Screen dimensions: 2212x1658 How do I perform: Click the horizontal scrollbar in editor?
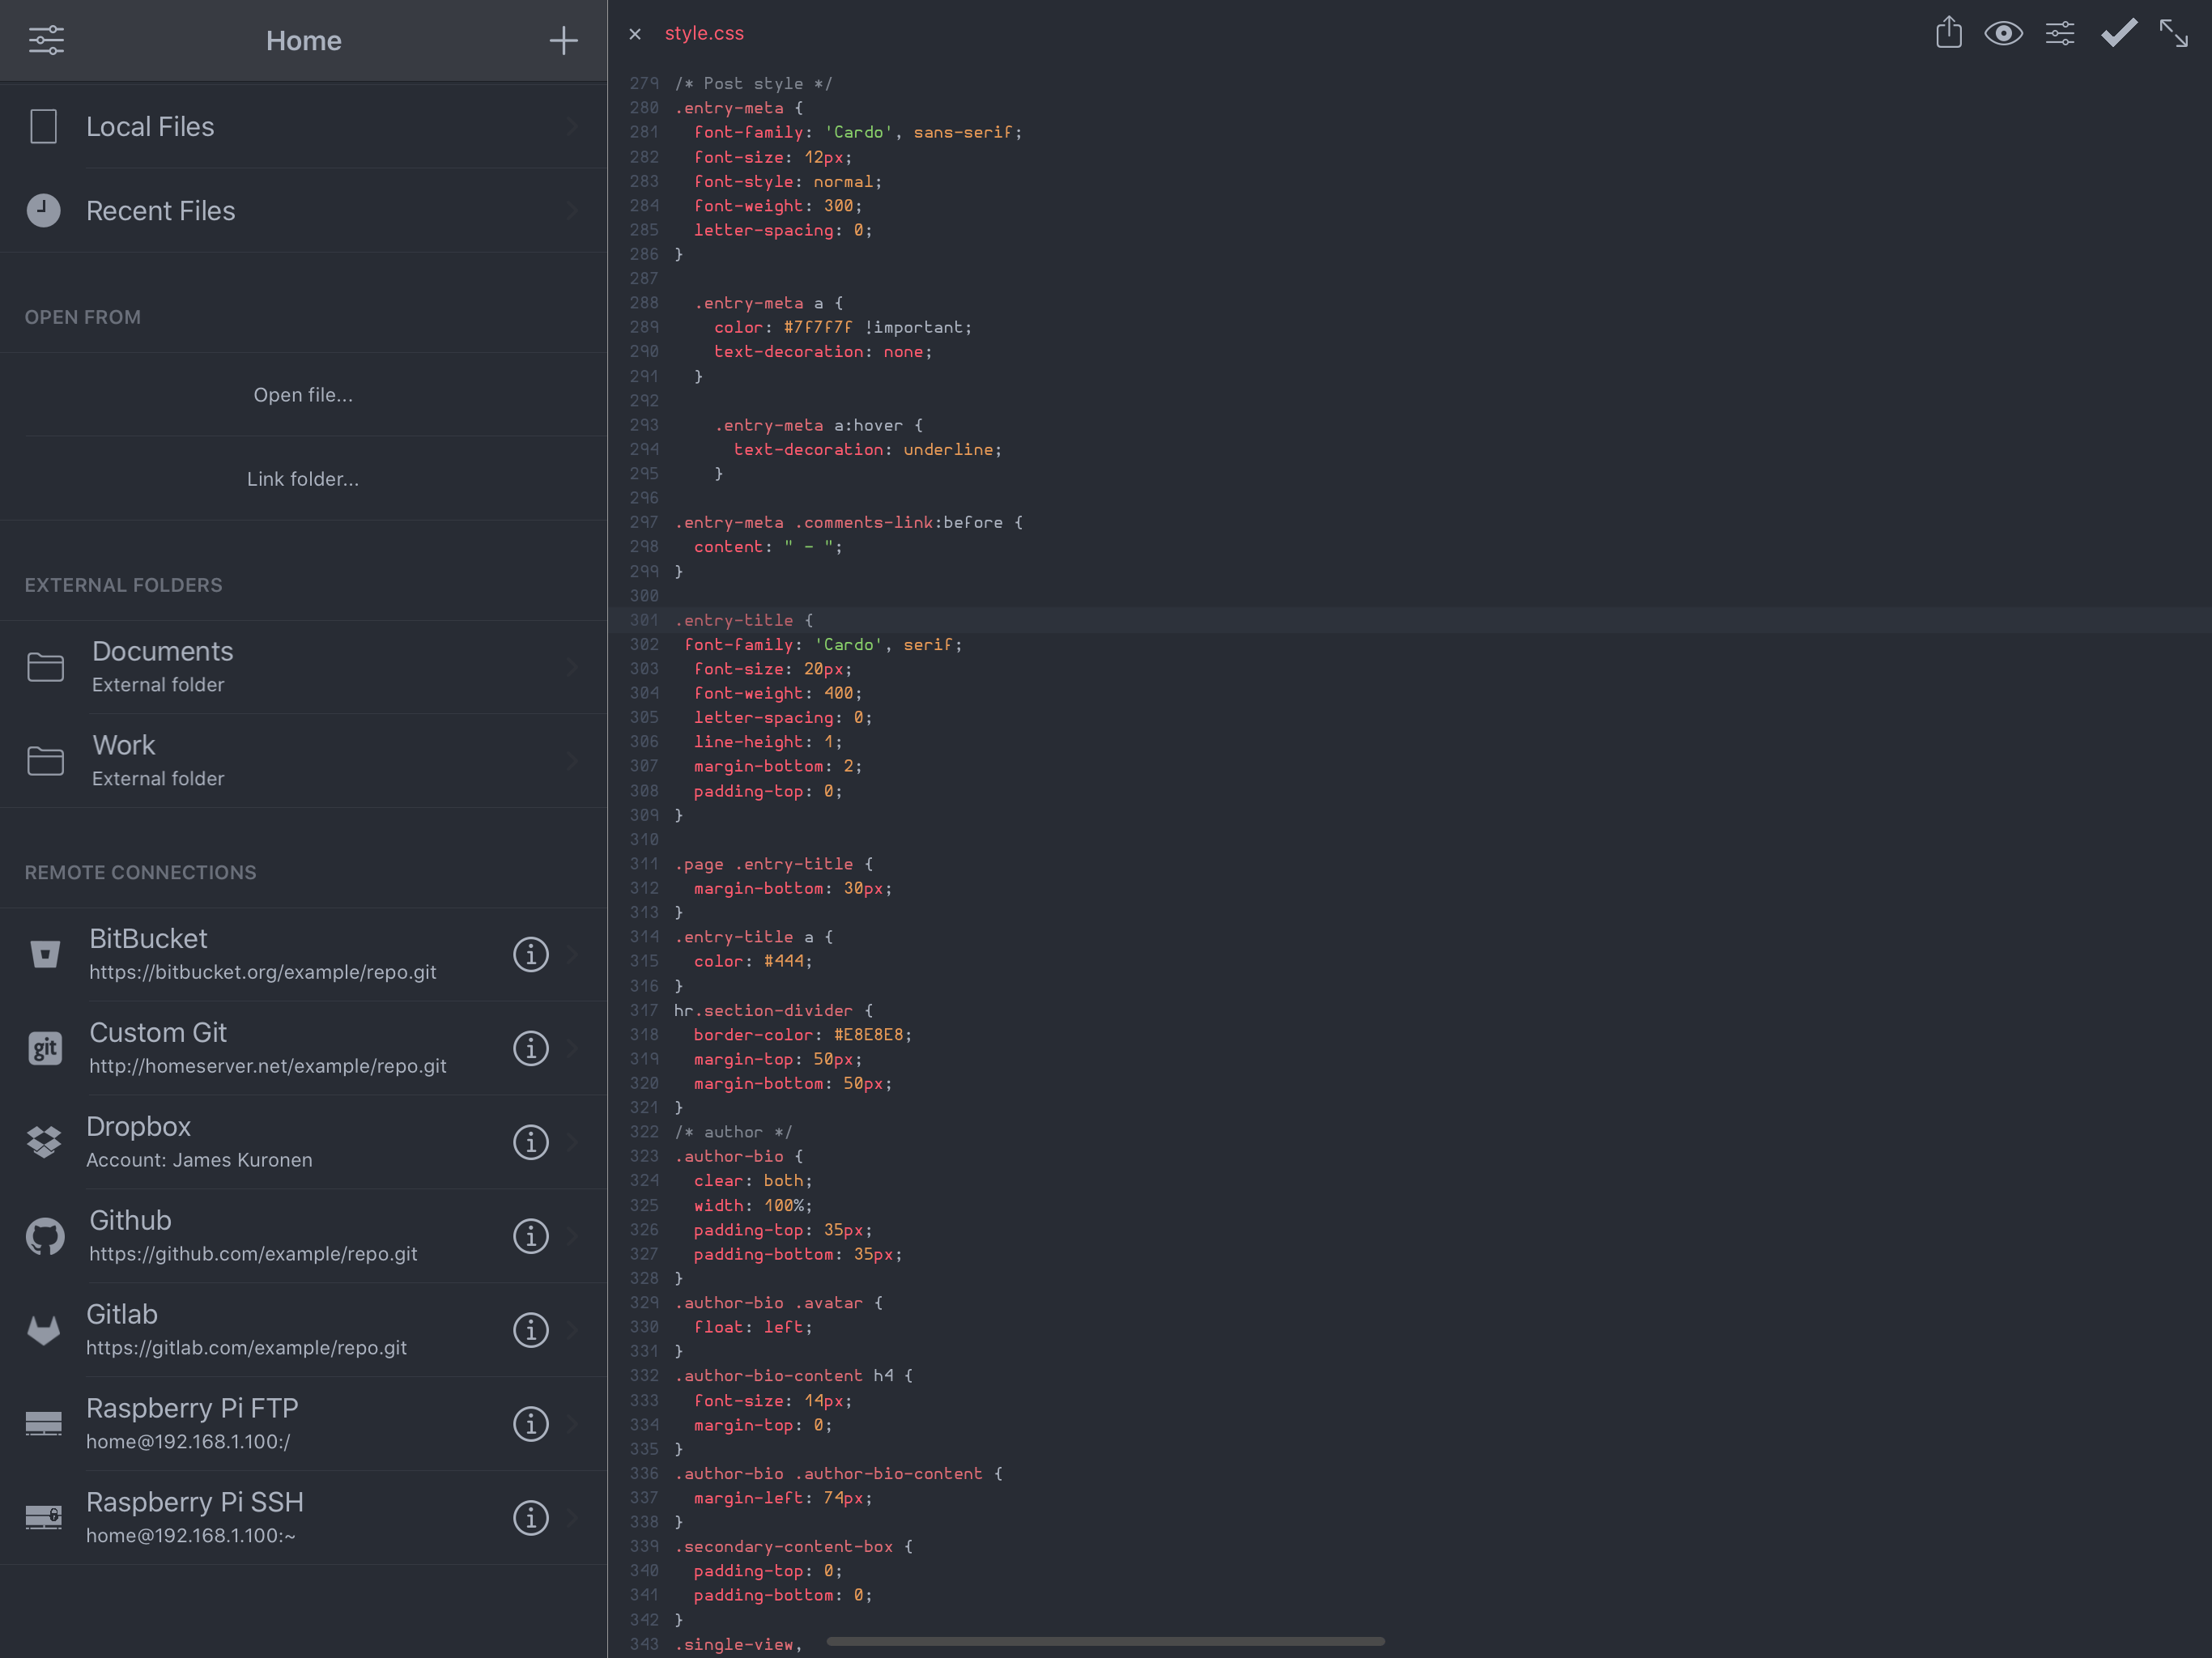(1105, 1641)
